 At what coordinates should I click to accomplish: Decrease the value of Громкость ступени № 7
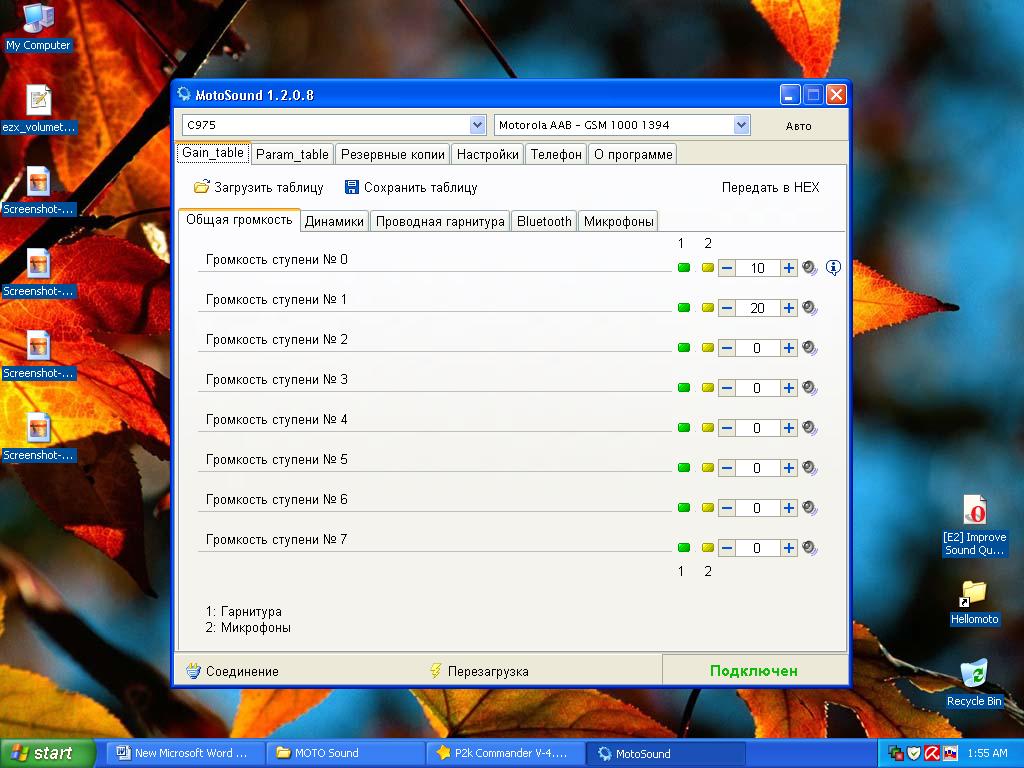pos(727,548)
